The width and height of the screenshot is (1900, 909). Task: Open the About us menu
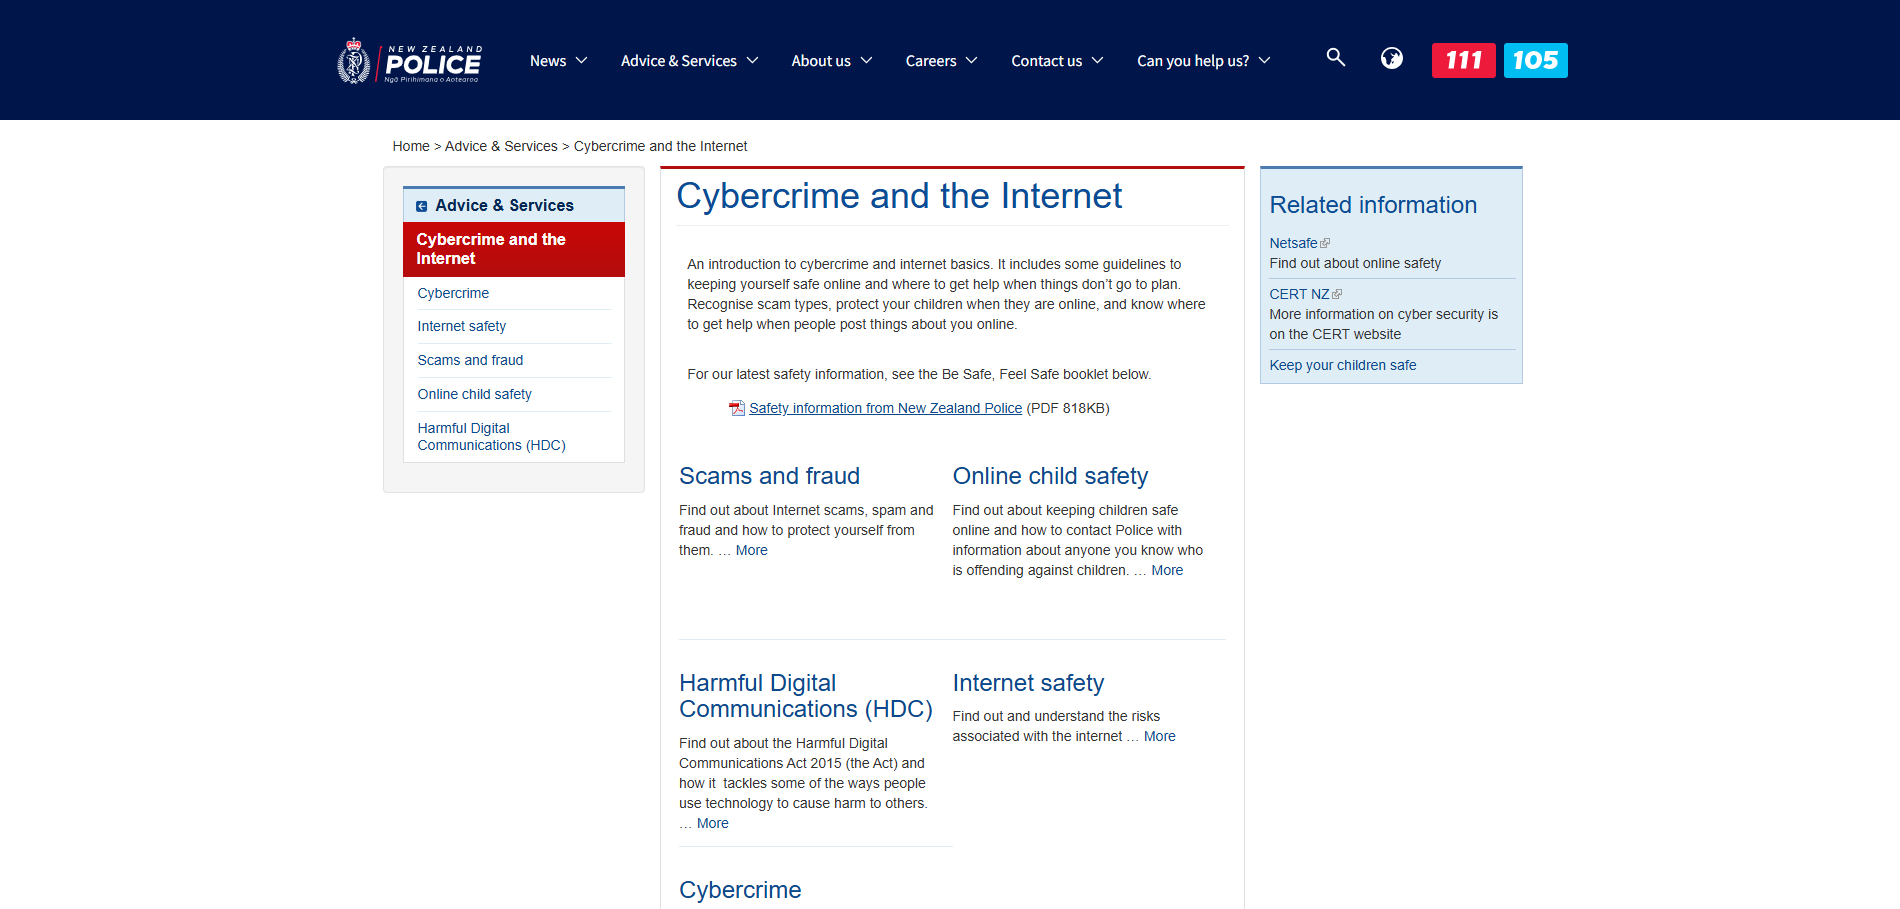pos(831,61)
